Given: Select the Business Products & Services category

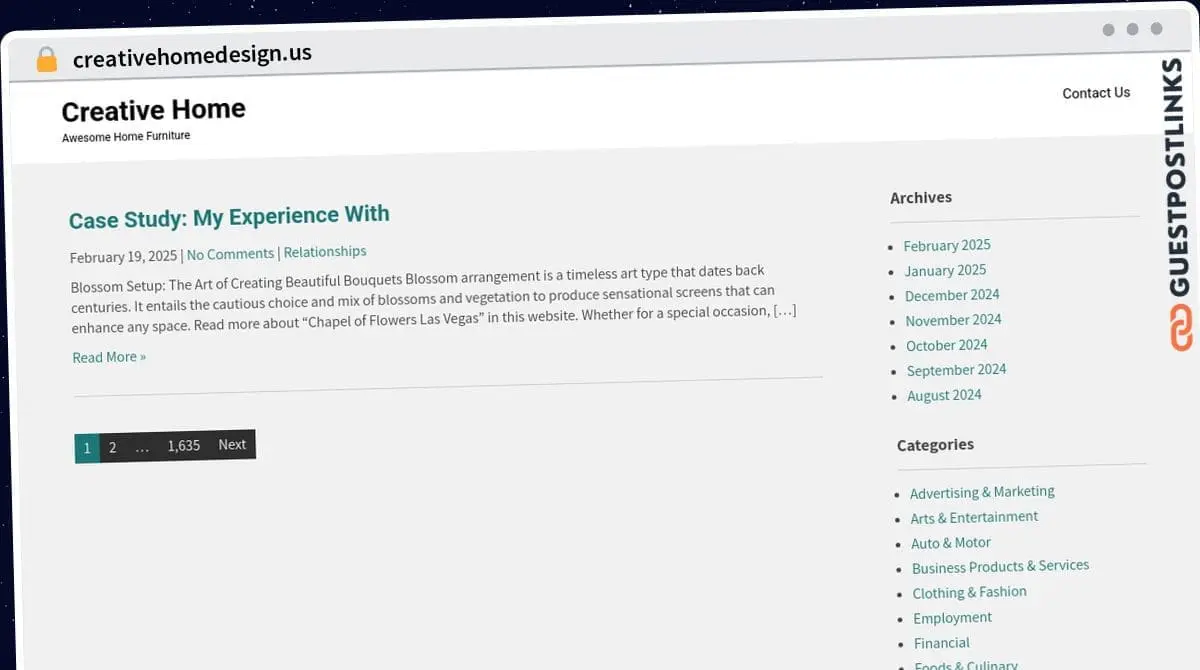Looking at the screenshot, I should tap(1000, 567).
